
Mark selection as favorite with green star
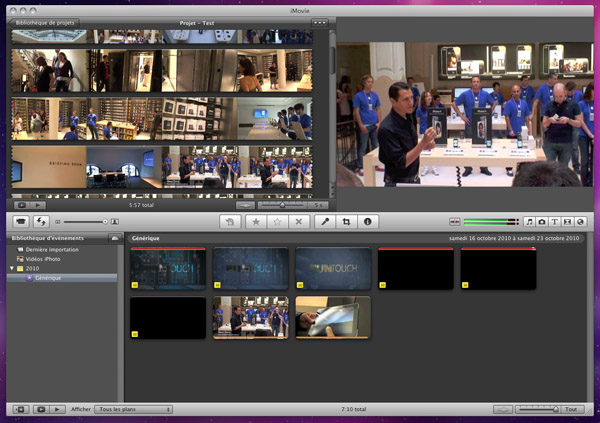[256, 222]
